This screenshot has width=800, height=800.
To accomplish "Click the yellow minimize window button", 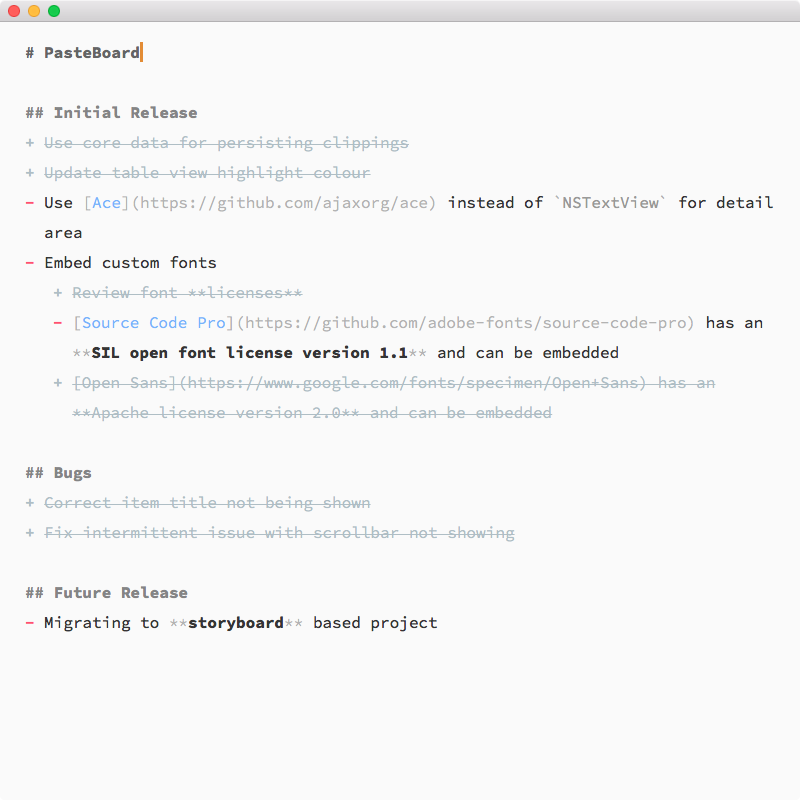I will pyautogui.click(x=34, y=11).
